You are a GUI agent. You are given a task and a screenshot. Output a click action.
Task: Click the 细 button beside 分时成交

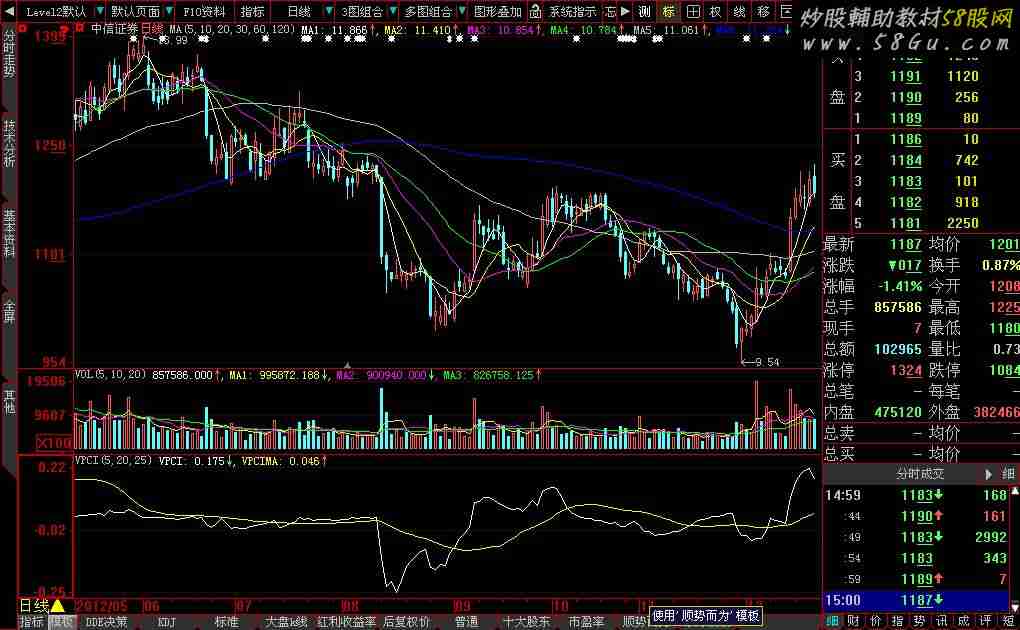click(x=1008, y=474)
